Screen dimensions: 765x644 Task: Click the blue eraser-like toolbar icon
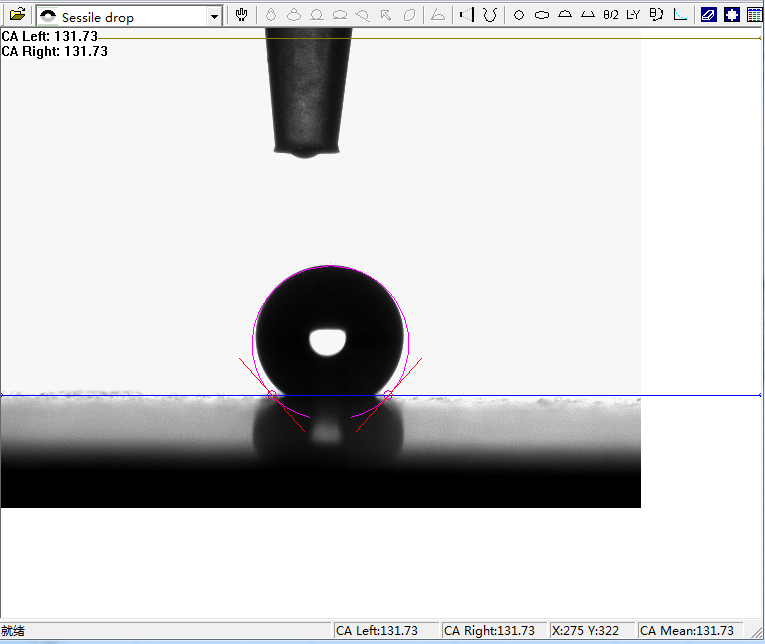point(709,15)
